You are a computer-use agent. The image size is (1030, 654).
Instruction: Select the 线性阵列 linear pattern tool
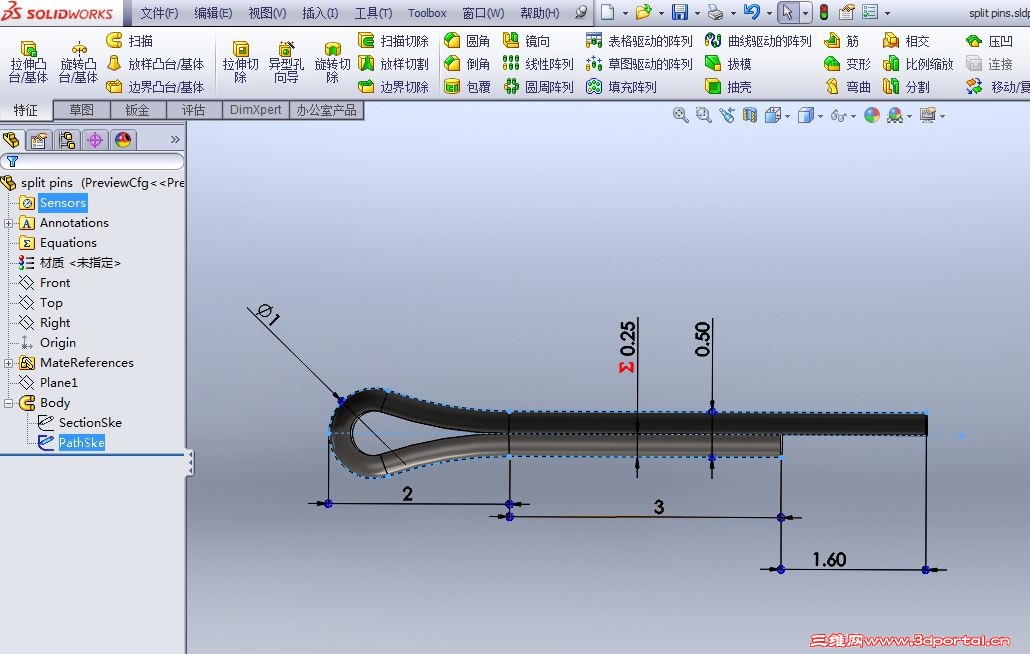click(x=538, y=64)
